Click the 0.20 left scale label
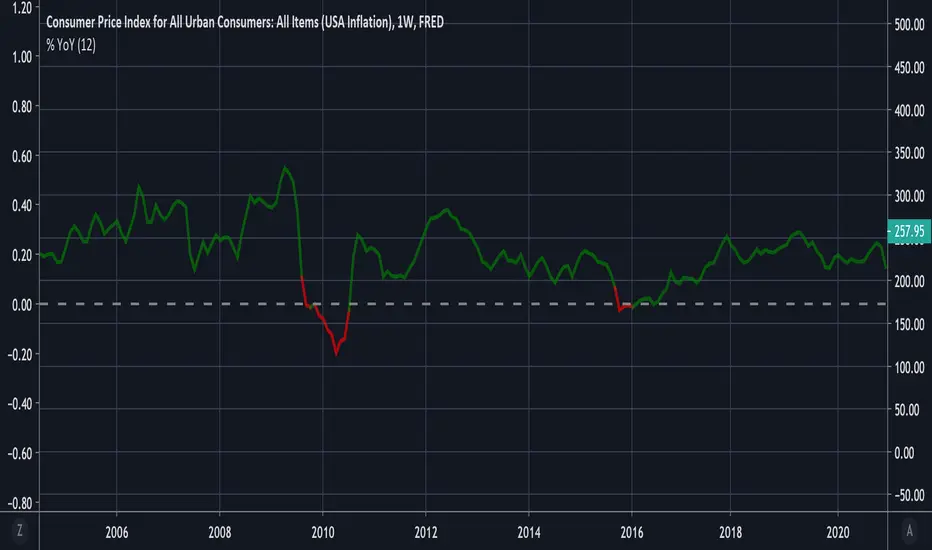Image resolution: width=932 pixels, height=550 pixels. click(22, 256)
